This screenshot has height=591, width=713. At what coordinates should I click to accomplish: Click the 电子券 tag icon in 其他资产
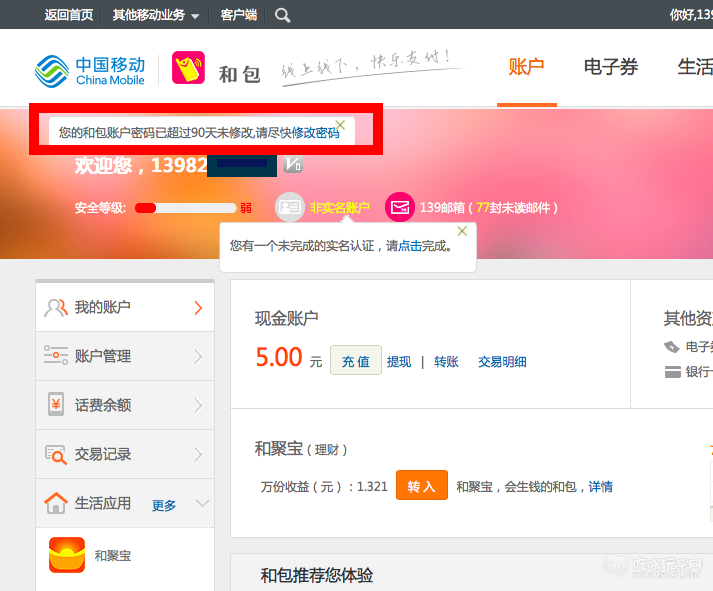coord(672,347)
